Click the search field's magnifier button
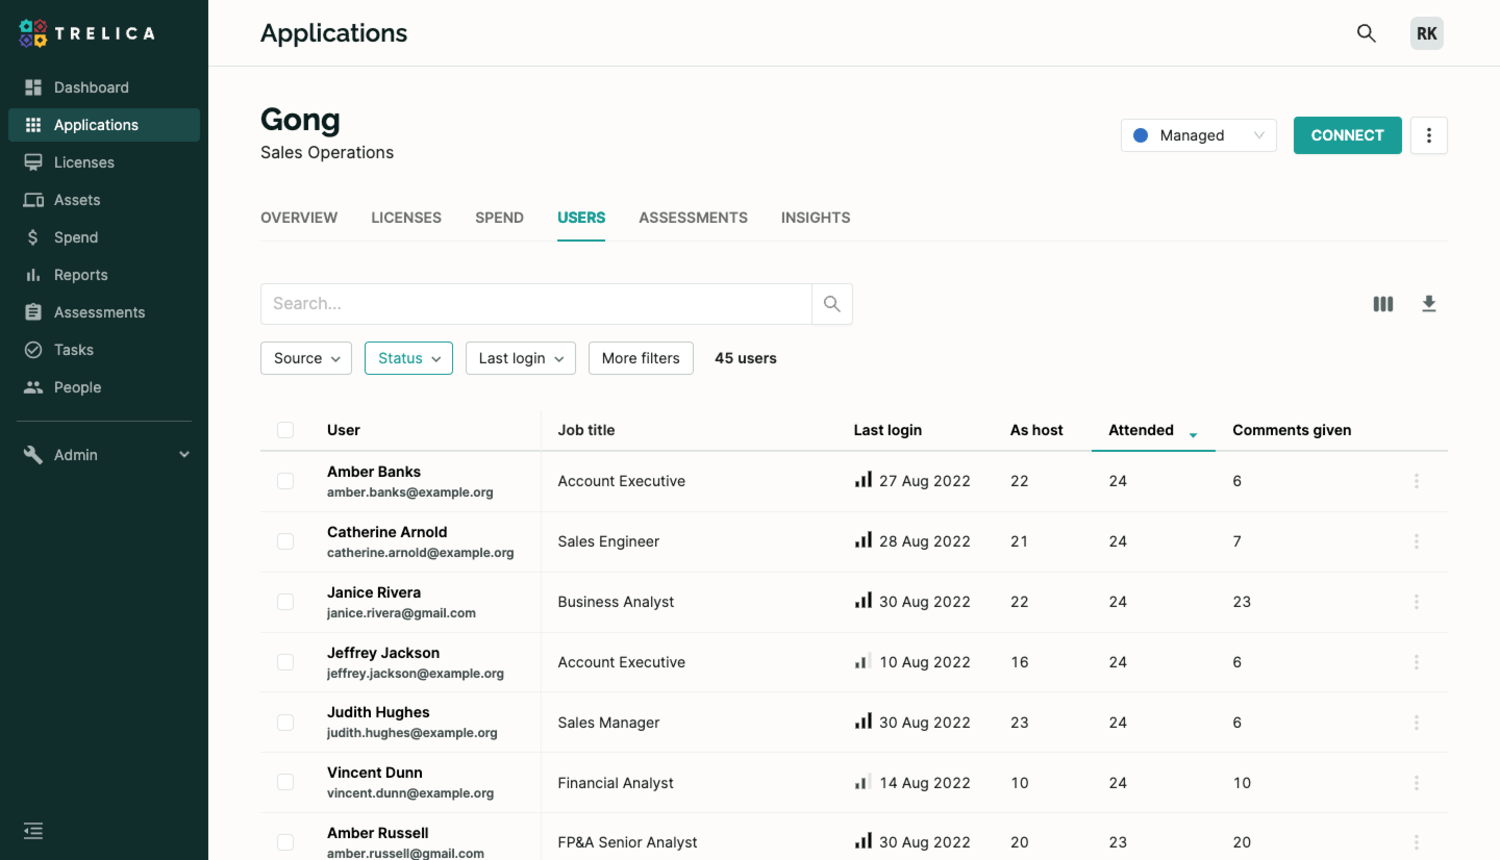This screenshot has height=860, width=1500. pos(832,304)
